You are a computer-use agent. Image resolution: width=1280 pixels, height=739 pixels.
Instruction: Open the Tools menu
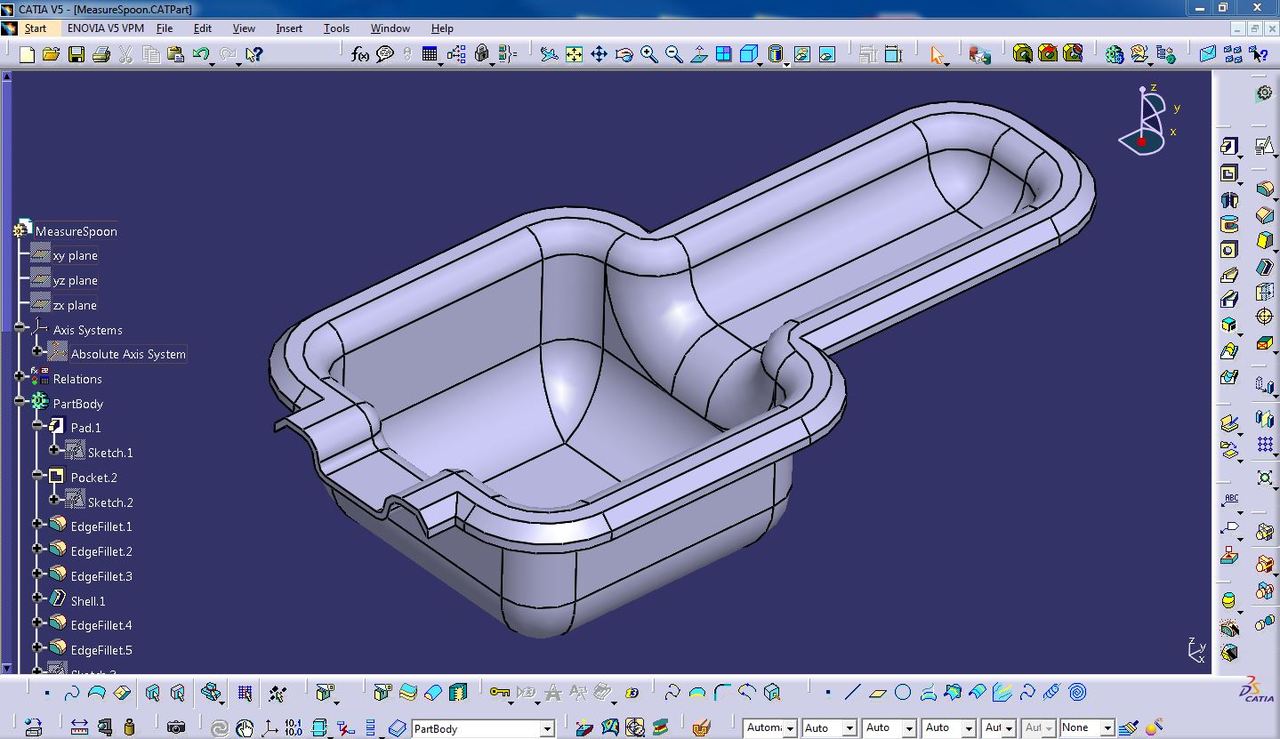pos(336,28)
